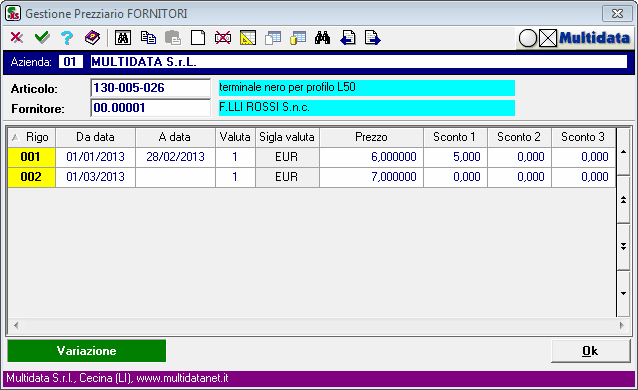The height and width of the screenshot is (390, 638).
Task: Click the empty A data cell in row 002
Action: (175, 177)
